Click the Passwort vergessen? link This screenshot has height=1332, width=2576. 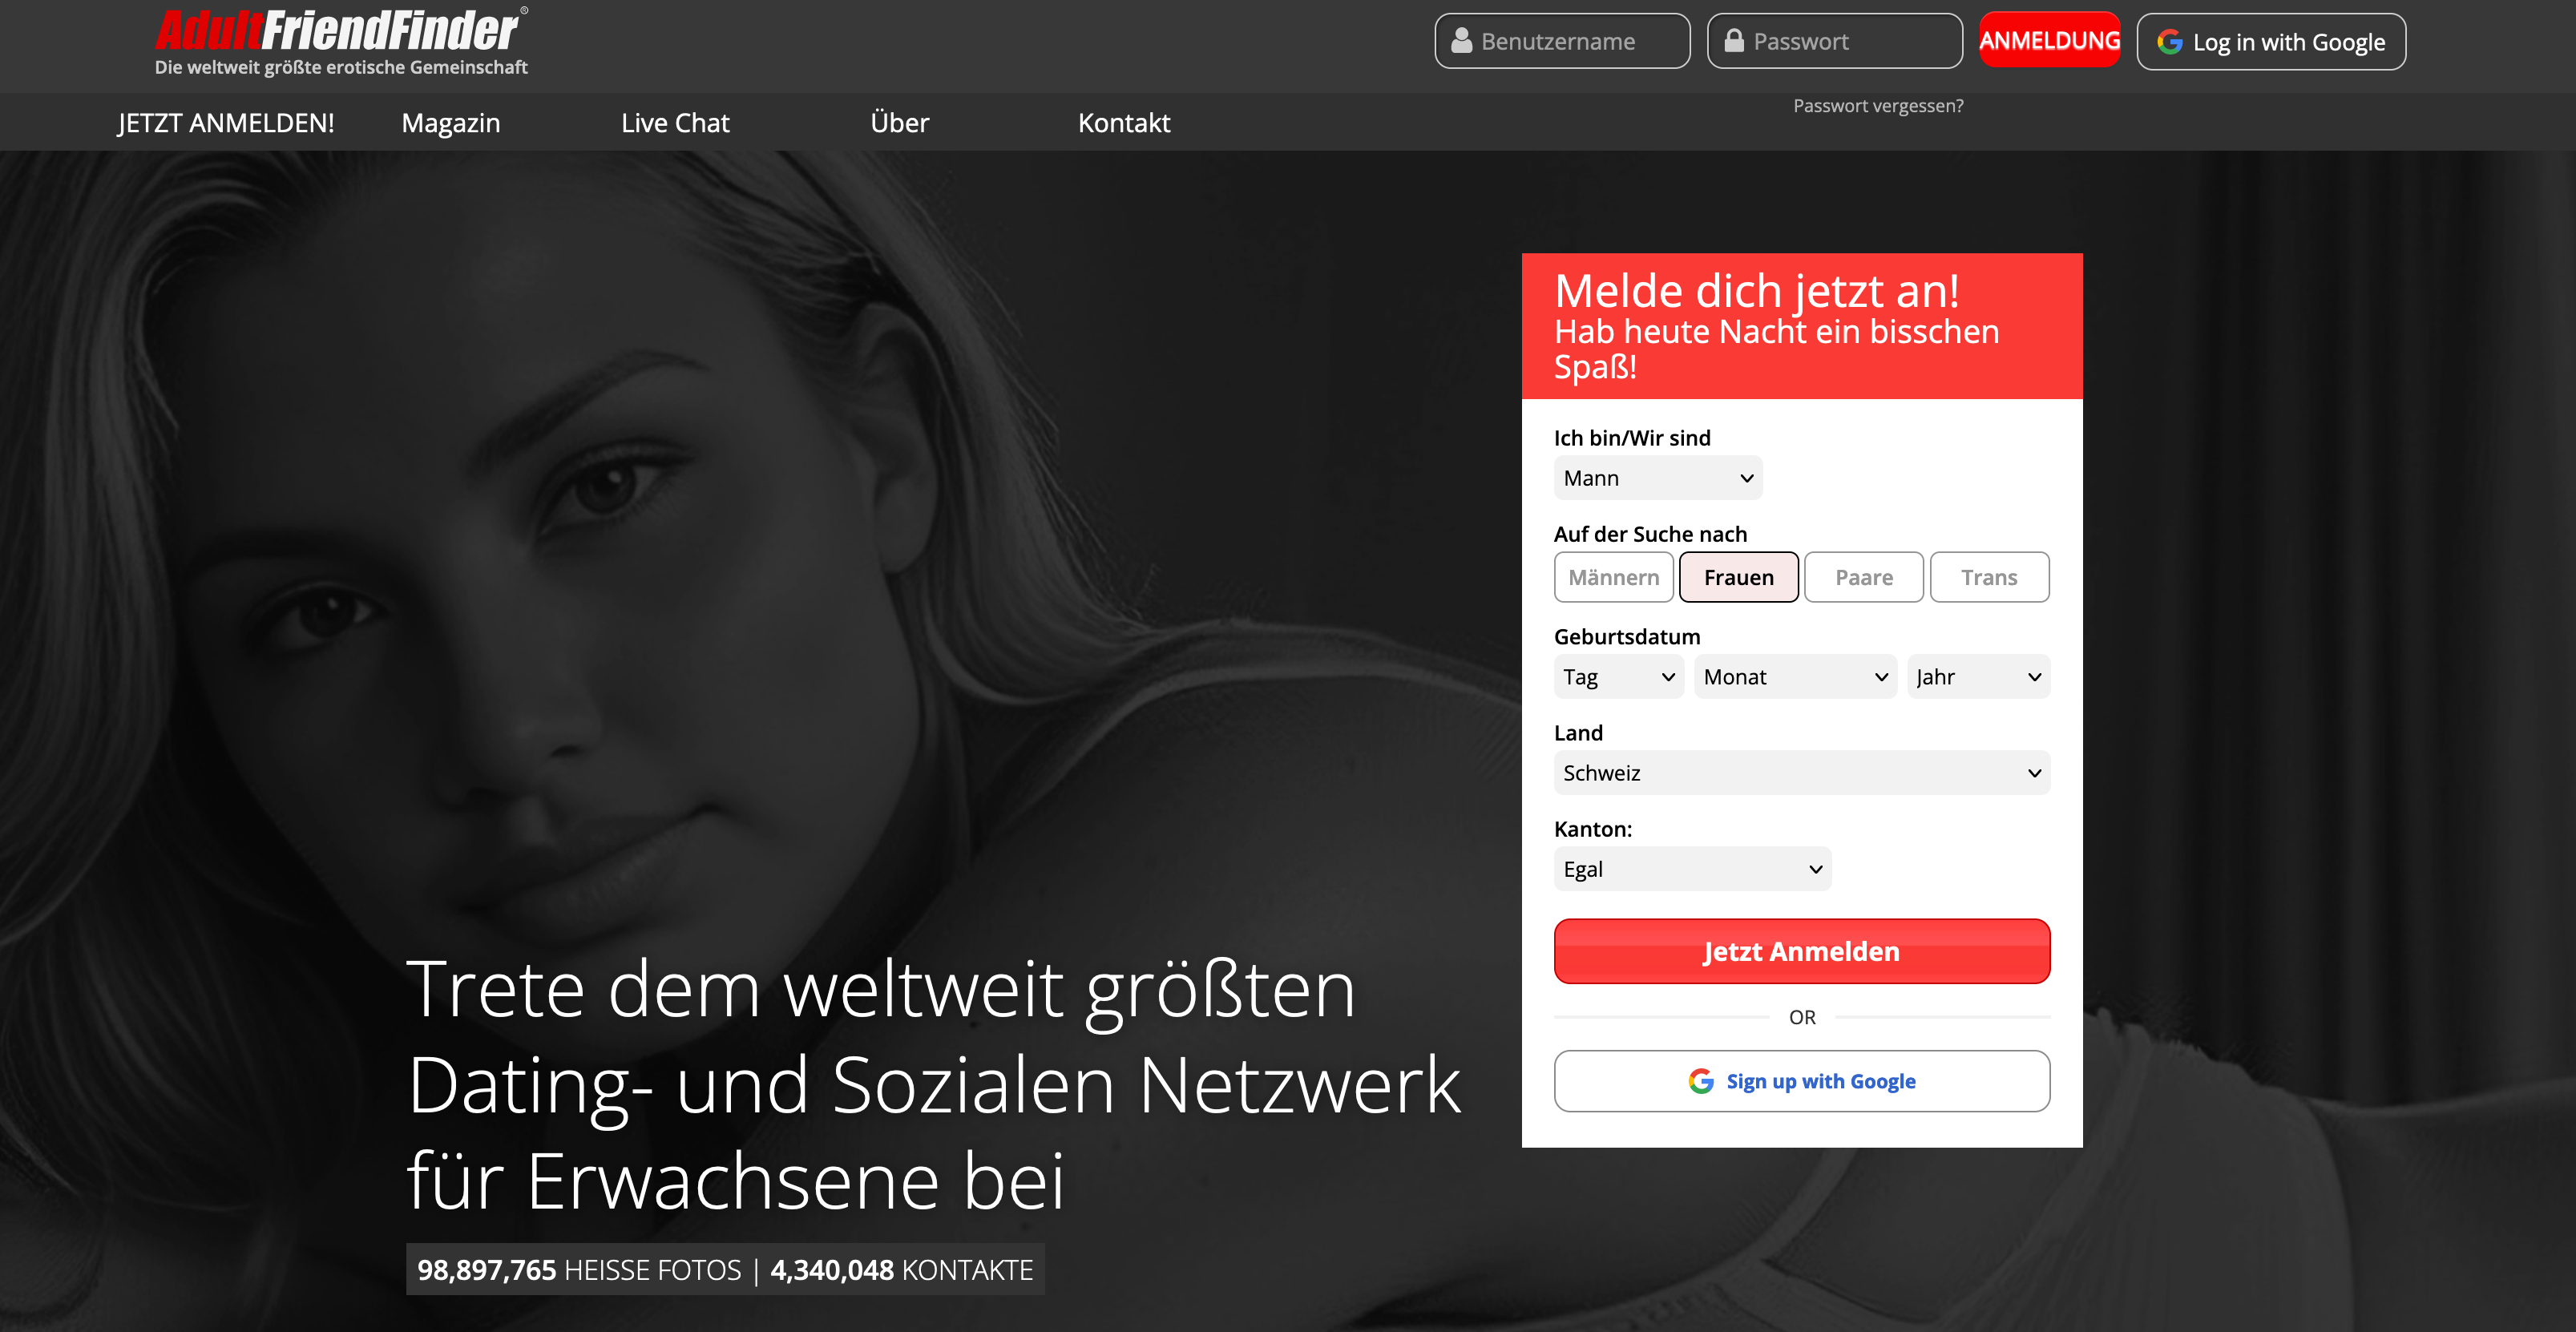1878,106
